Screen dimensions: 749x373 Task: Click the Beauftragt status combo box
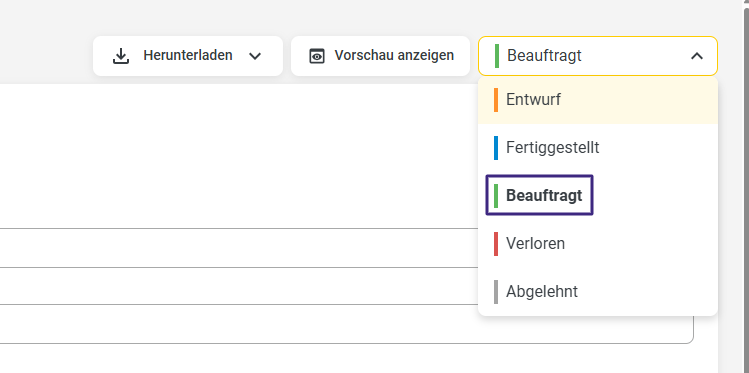[598, 56]
